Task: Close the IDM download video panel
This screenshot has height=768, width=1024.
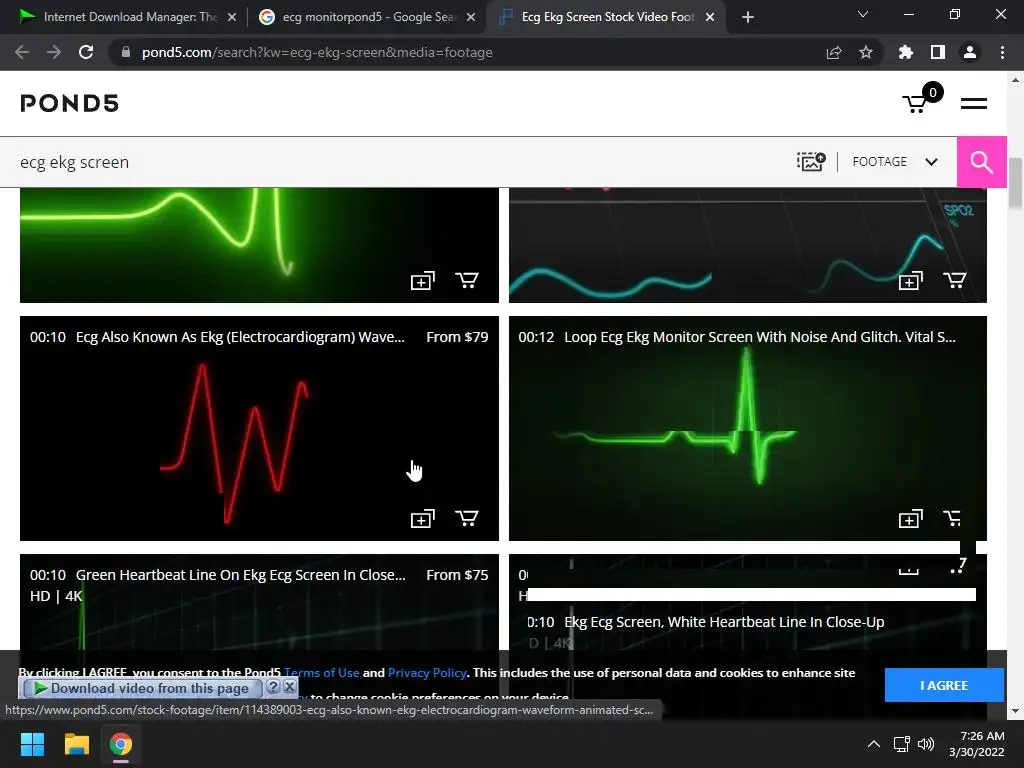Action: (289, 687)
